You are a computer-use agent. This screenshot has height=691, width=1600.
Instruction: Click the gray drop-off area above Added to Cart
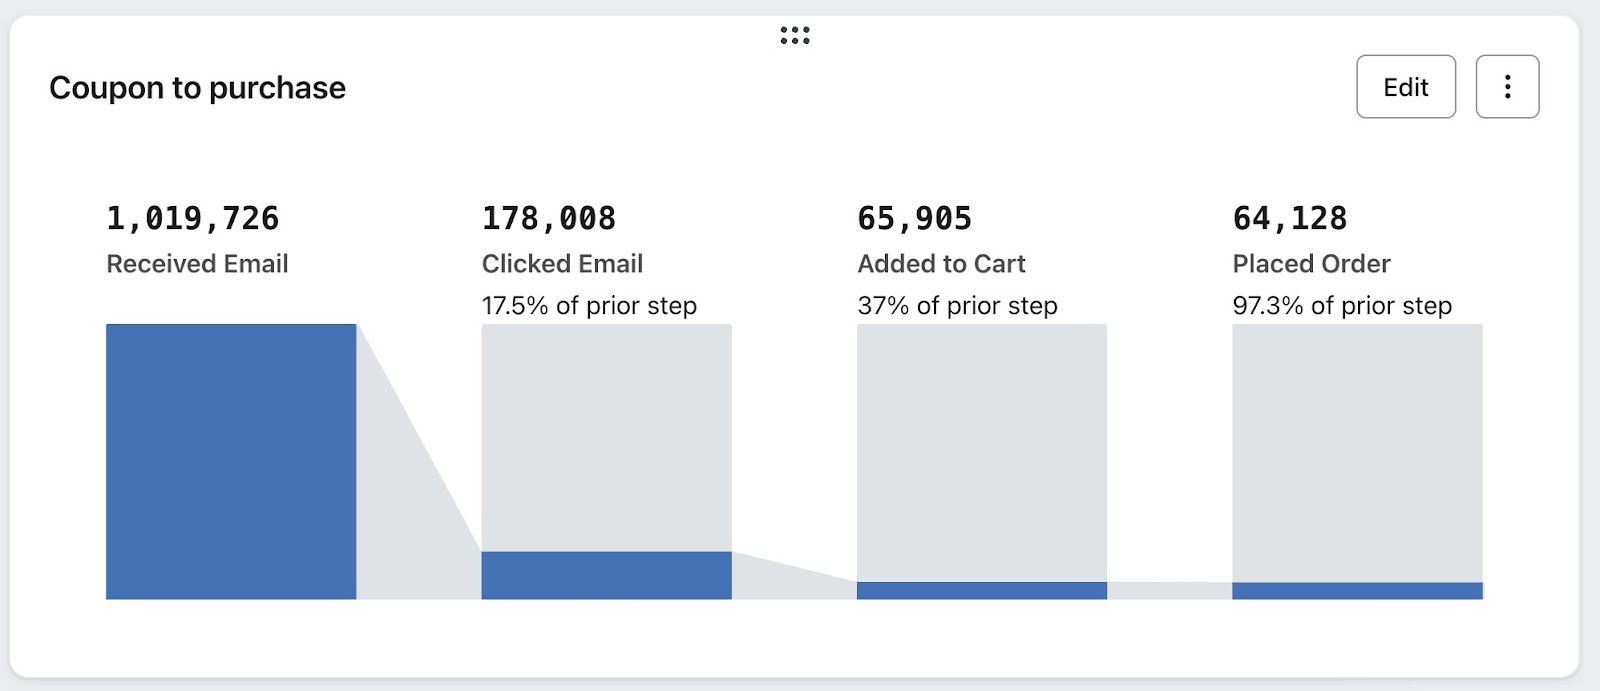click(981, 452)
